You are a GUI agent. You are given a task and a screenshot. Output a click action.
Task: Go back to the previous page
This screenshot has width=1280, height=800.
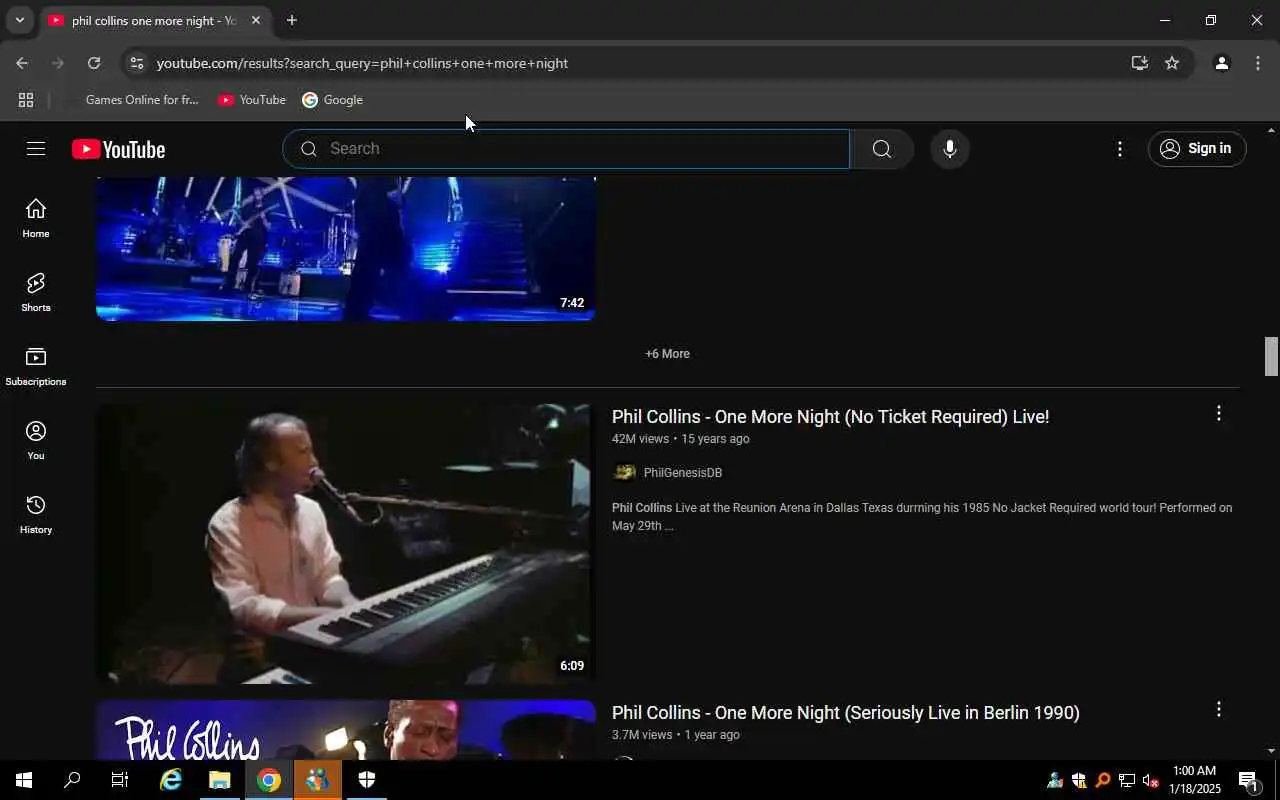tap(22, 63)
